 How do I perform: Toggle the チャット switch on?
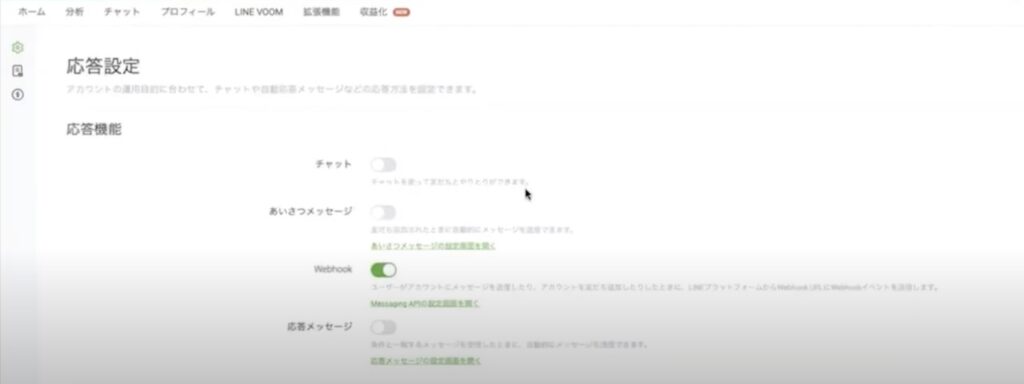[x=383, y=165]
